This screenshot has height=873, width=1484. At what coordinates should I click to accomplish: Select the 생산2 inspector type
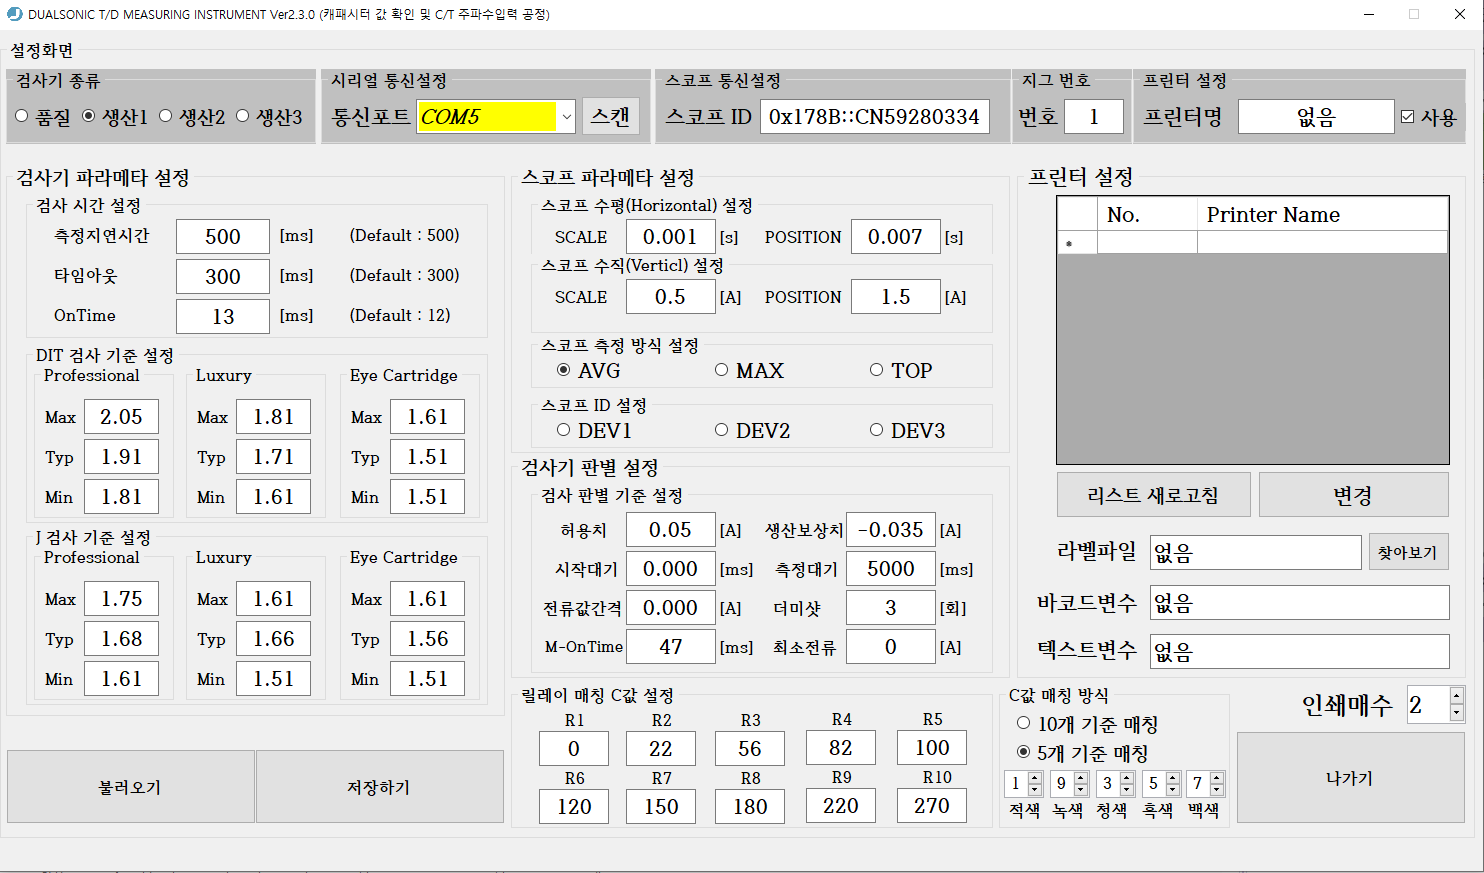pos(164,115)
